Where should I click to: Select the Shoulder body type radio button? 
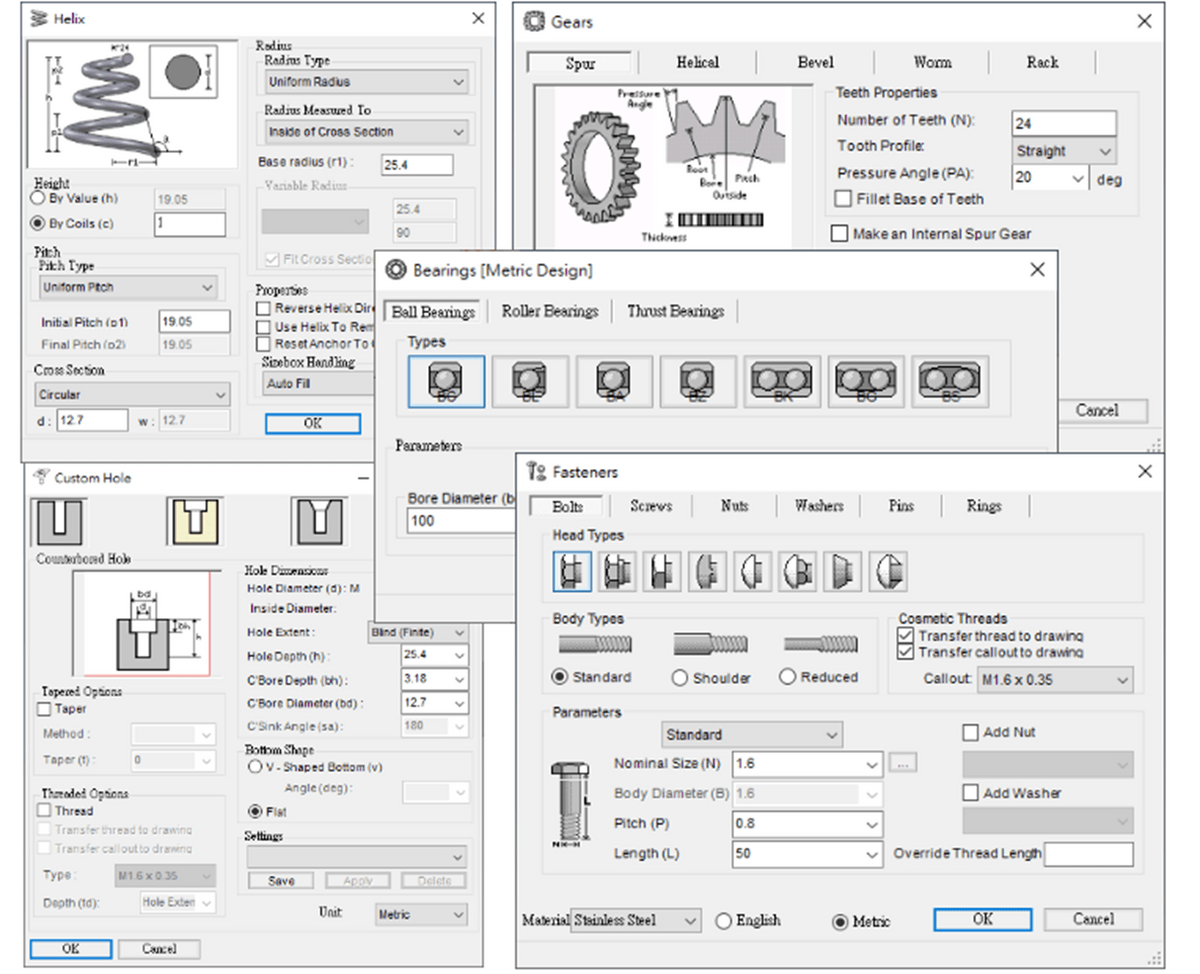680,678
